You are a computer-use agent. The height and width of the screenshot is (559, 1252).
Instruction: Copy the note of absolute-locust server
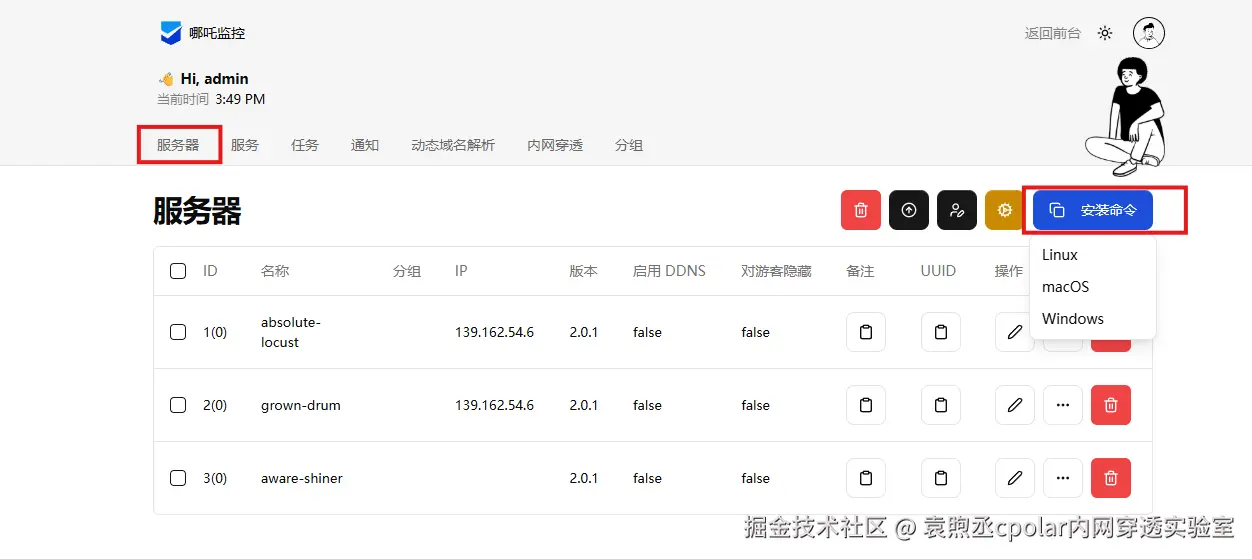(866, 332)
